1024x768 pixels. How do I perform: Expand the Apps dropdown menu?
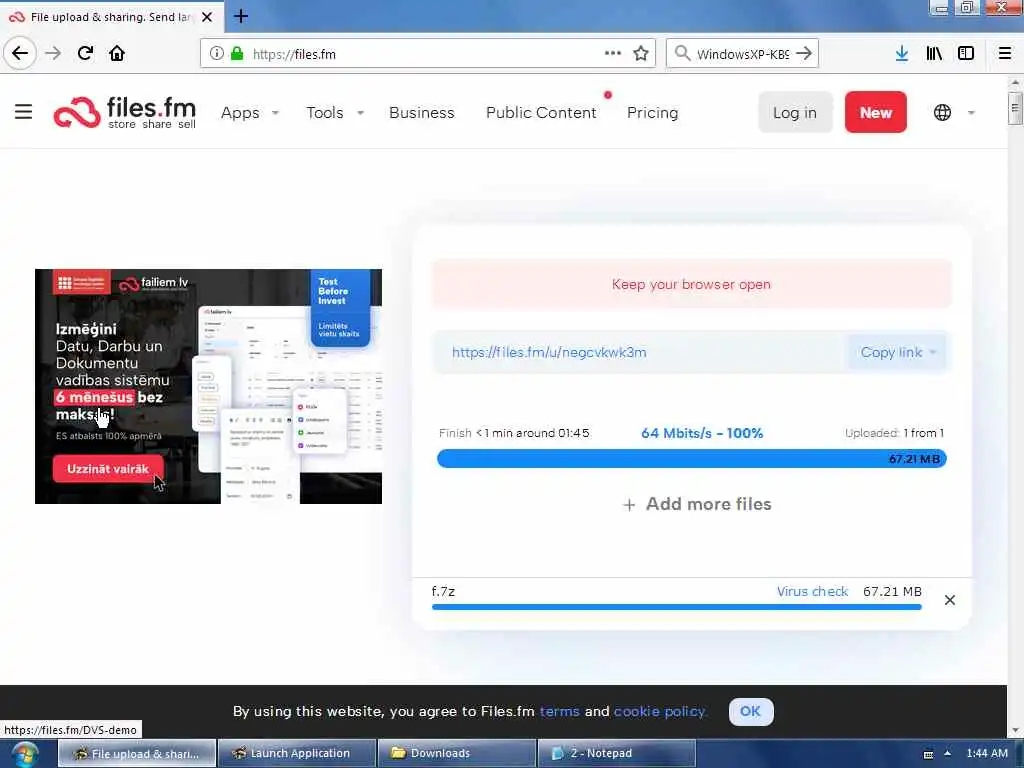point(275,113)
